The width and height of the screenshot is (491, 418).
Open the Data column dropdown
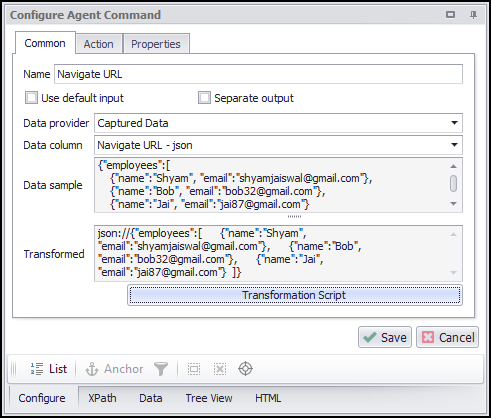pyautogui.click(x=454, y=145)
